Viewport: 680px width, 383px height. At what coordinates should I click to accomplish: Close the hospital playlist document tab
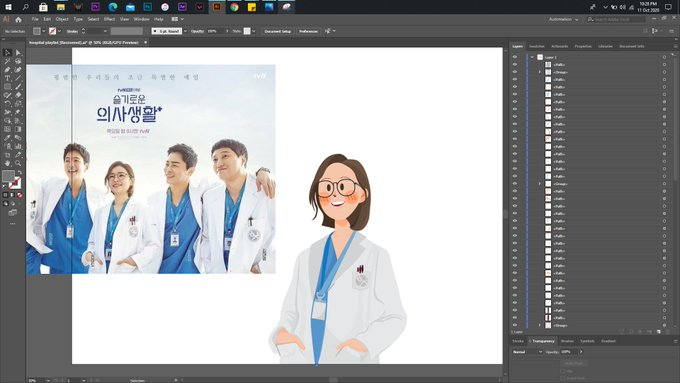pos(146,43)
